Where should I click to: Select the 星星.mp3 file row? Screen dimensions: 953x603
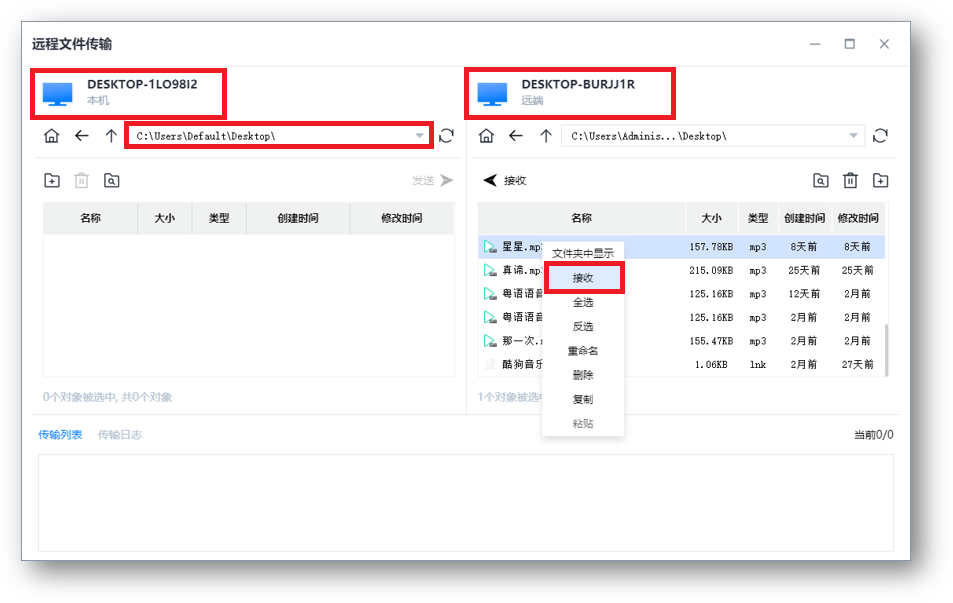point(681,247)
